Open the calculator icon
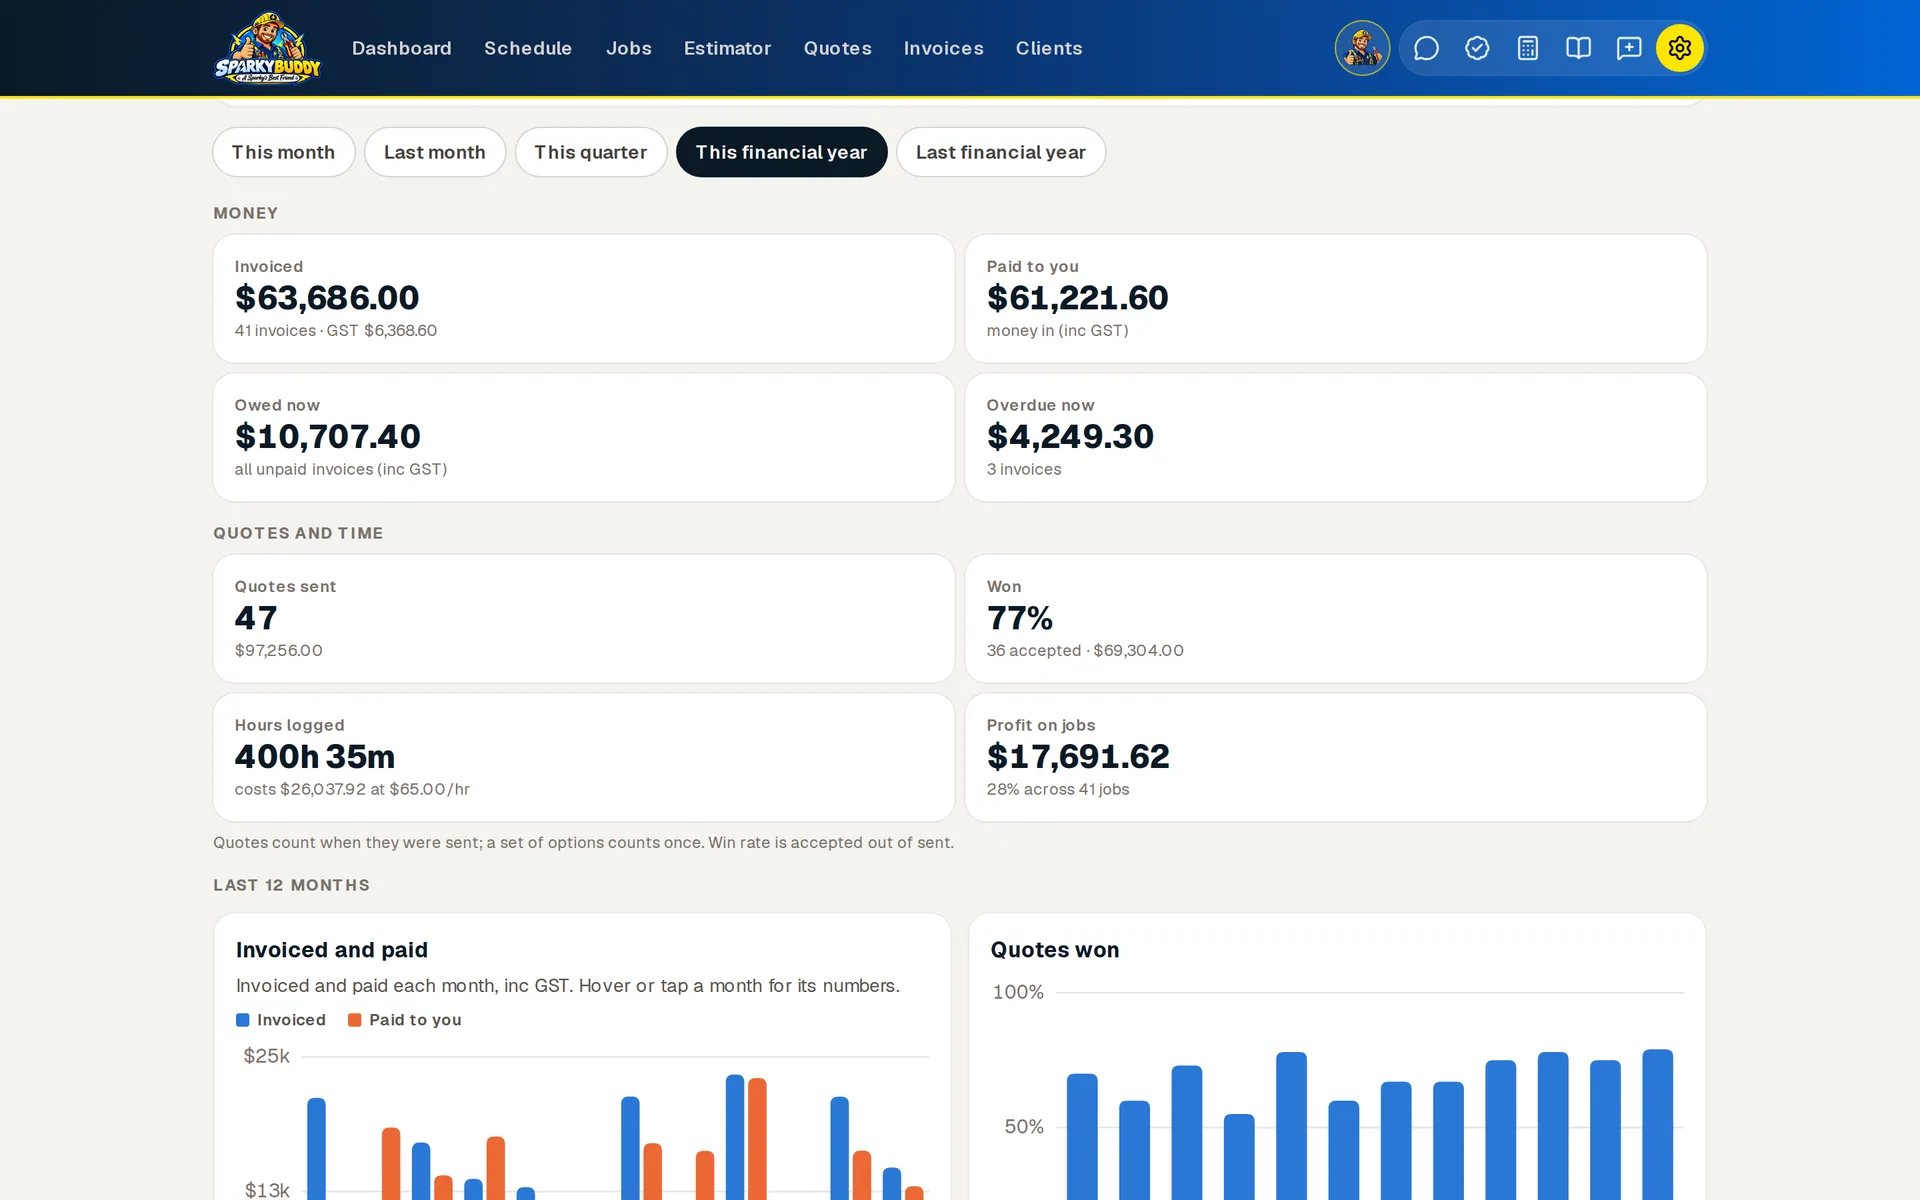The width and height of the screenshot is (1920, 1200). coord(1528,48)
